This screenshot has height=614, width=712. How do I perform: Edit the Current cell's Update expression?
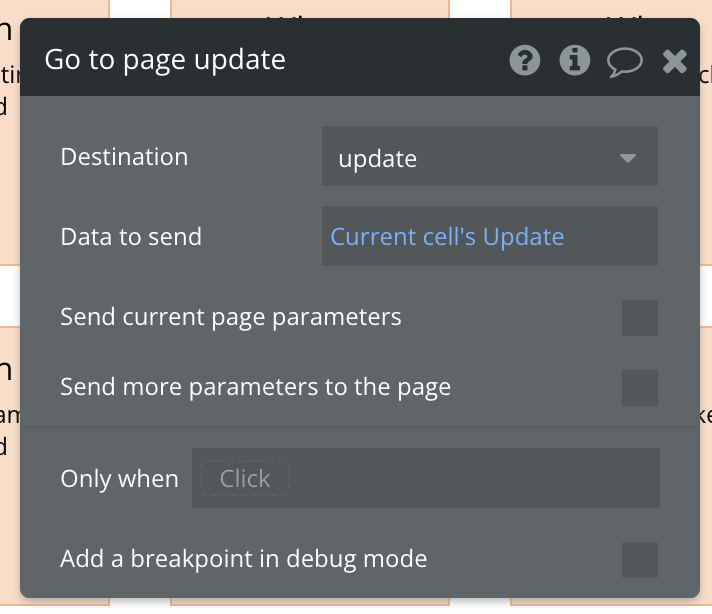[447, 237]
